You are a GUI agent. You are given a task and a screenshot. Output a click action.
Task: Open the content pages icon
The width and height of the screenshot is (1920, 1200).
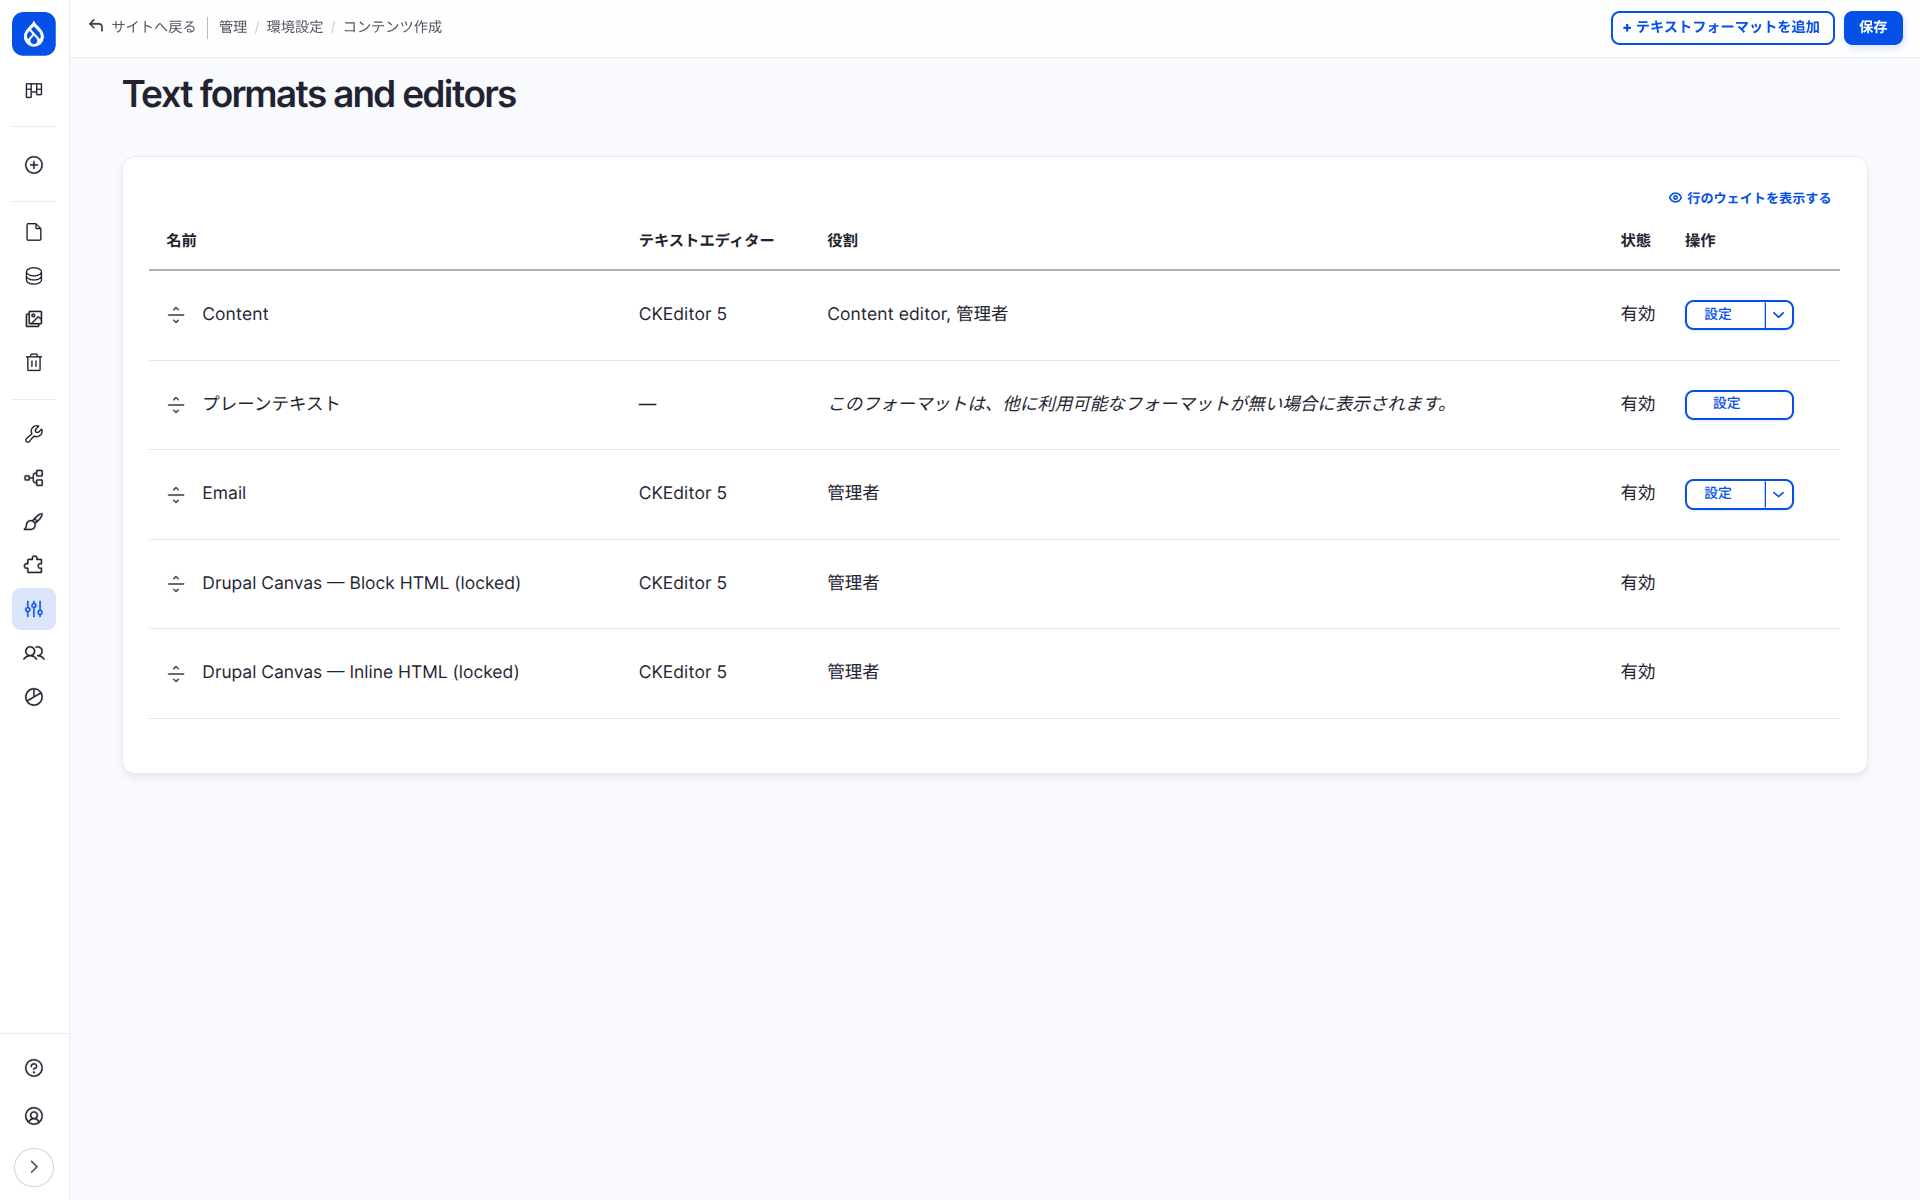pos(34,231)
